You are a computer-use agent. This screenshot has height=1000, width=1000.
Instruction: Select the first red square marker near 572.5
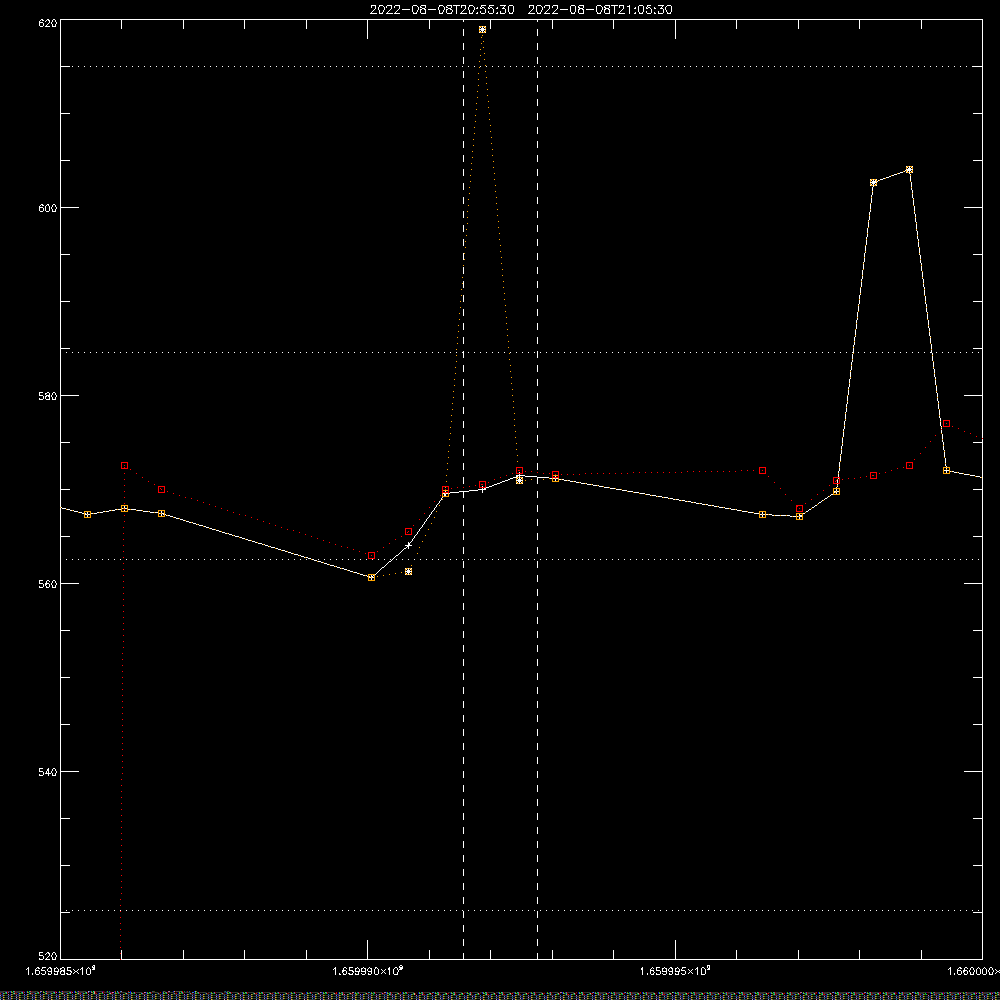(x=124, y=466)
